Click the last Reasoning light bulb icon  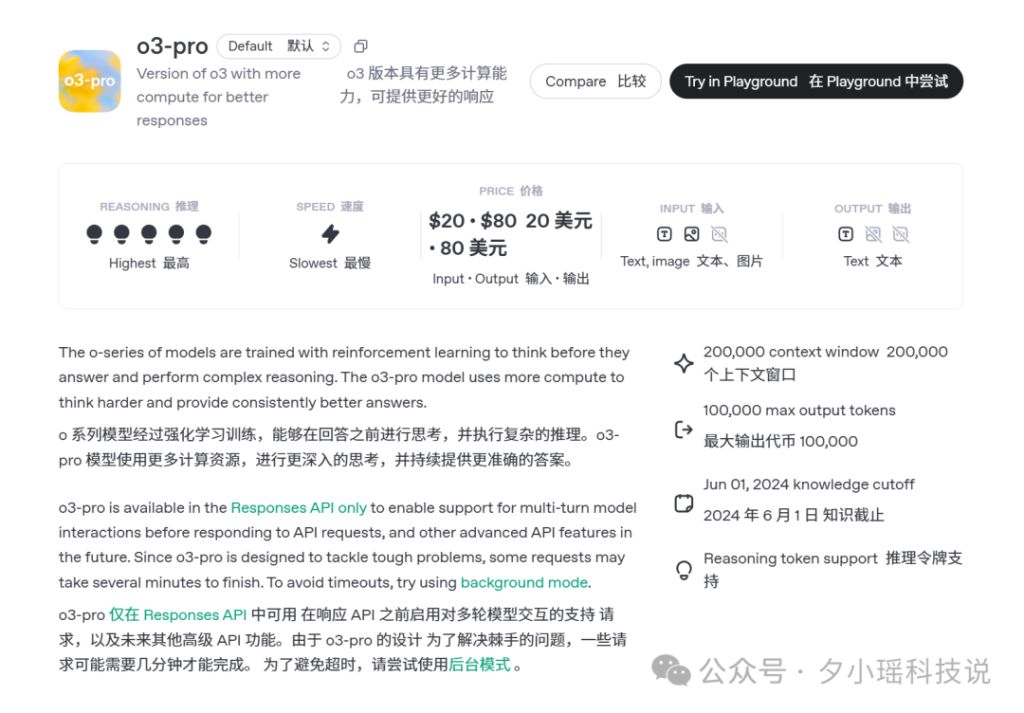(203, 234)
